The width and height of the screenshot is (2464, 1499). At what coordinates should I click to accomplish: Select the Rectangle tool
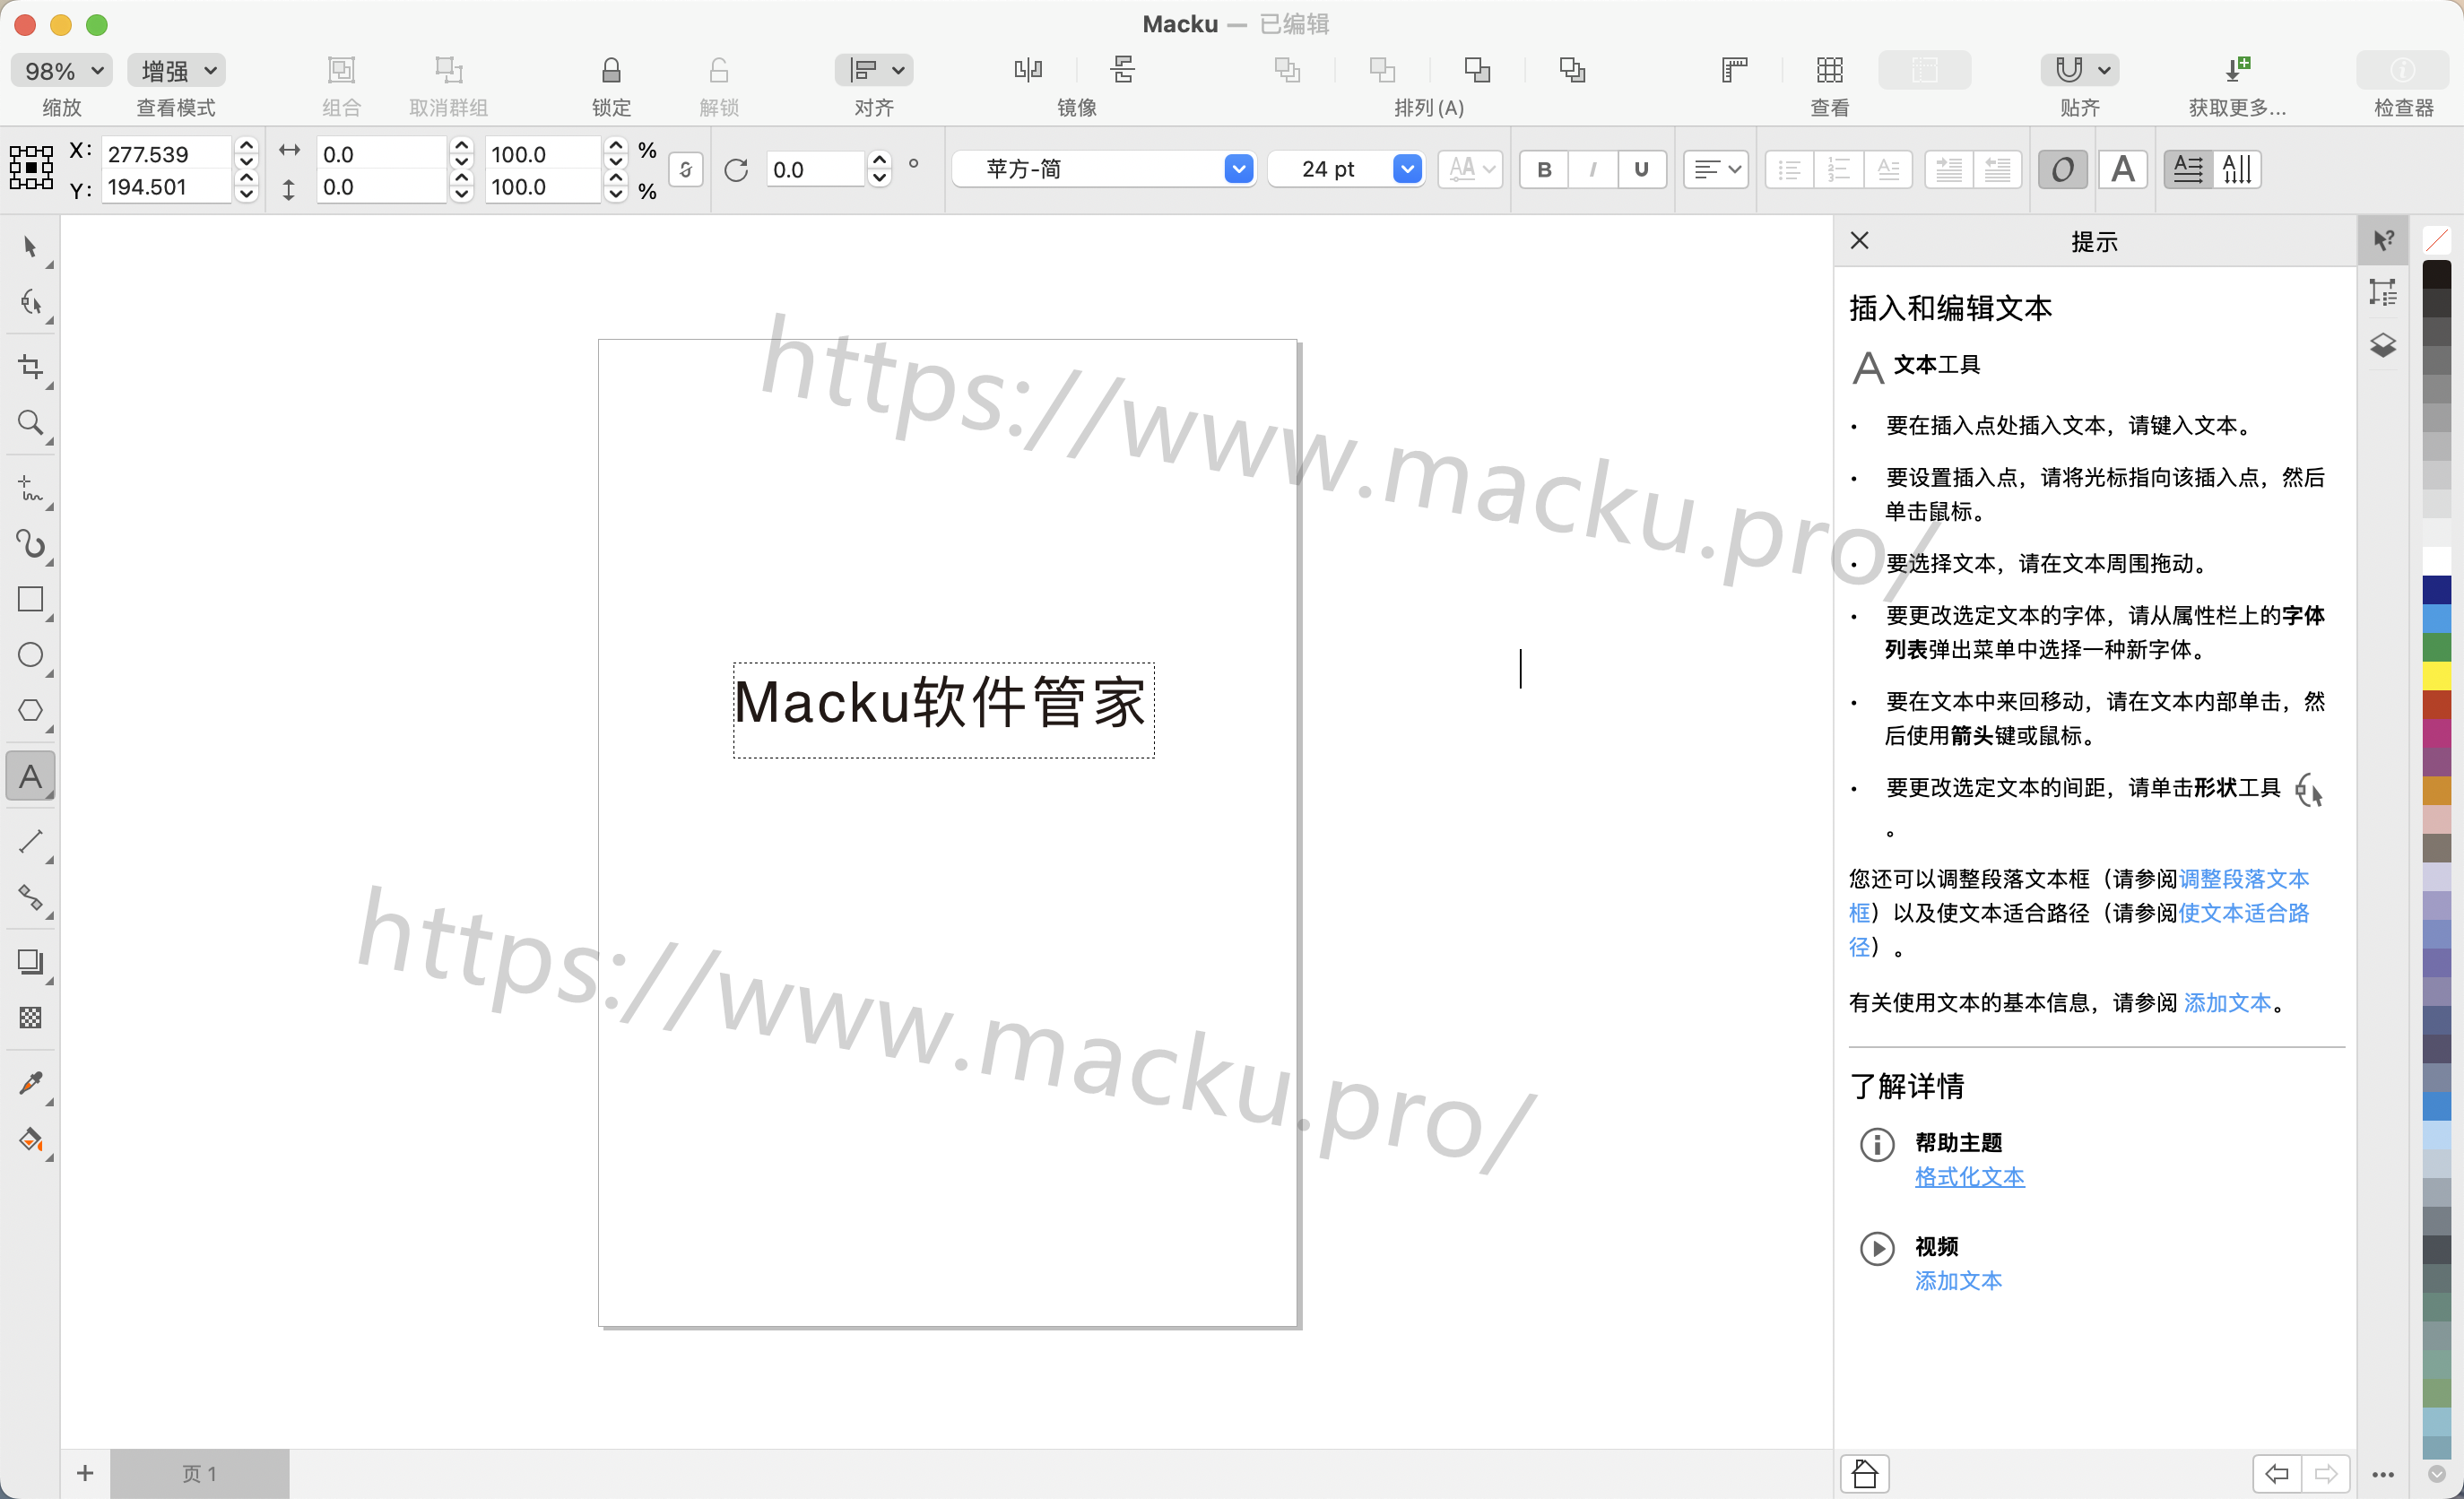(x=30, y=599)
